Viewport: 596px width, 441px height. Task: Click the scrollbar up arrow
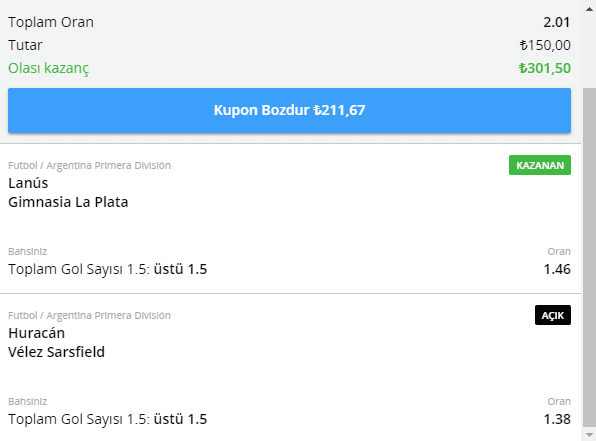click(589, 9)
